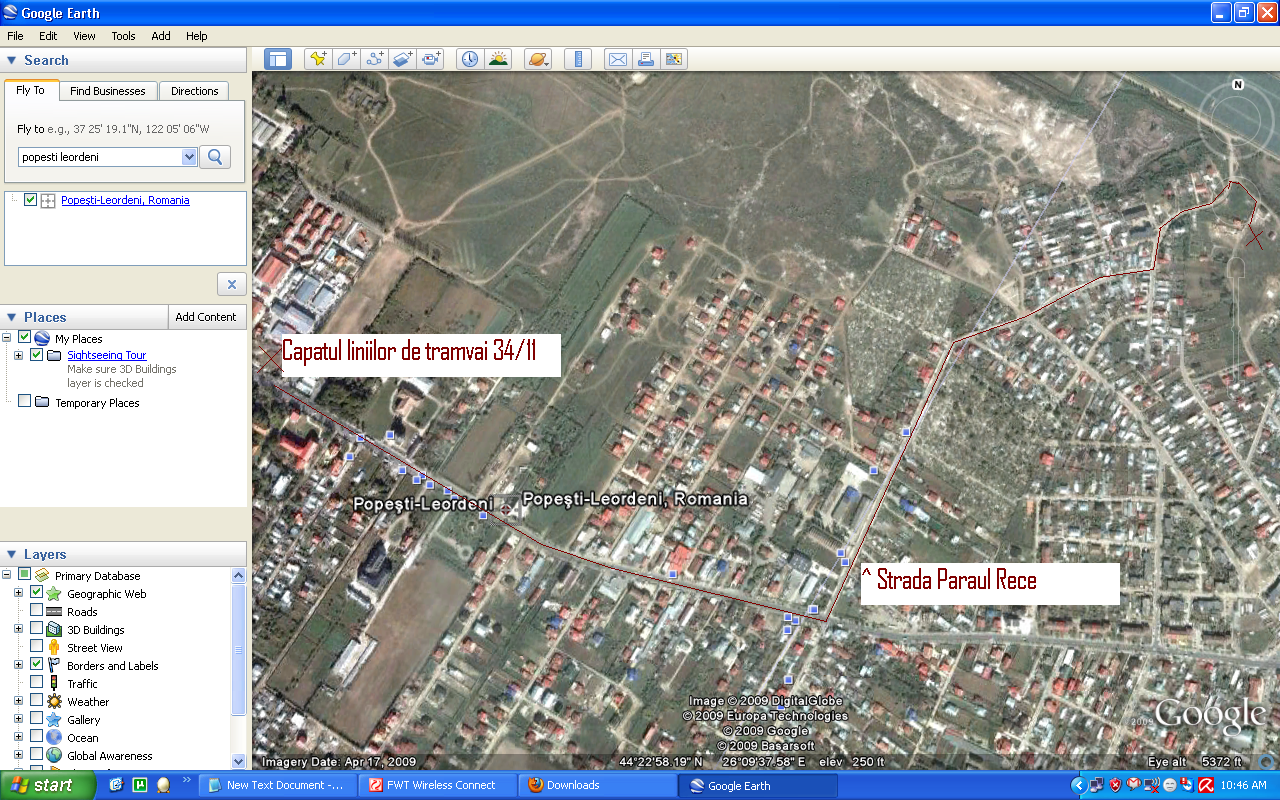Open the ruler measuring tool
This screenshot has width=1280, height=800.
[x=578, y=59]
